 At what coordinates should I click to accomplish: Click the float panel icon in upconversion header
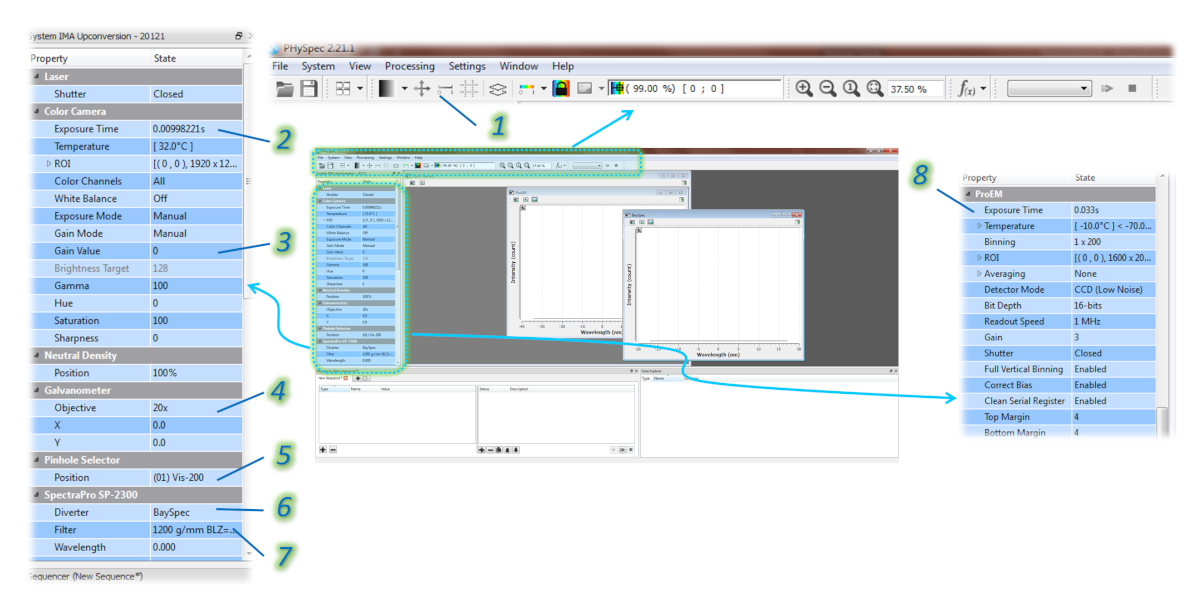[x=239, y=35]
